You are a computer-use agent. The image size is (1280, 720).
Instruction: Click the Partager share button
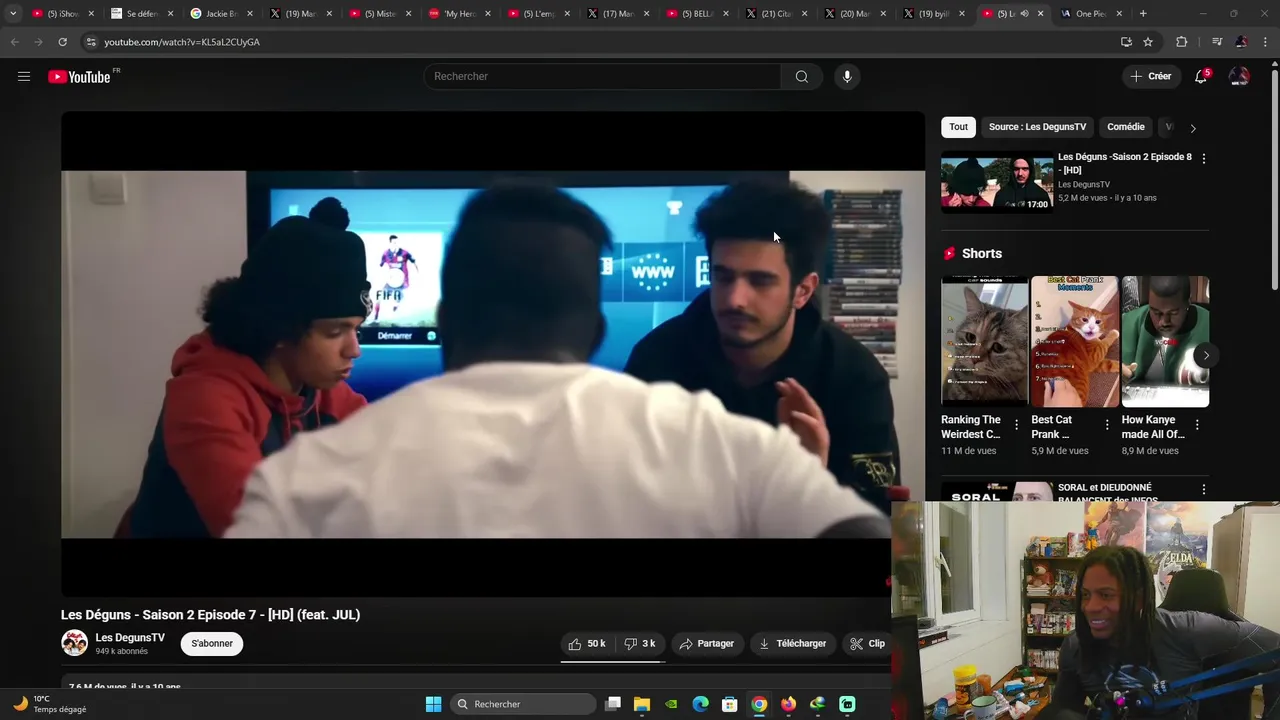[x=706, y=644]
